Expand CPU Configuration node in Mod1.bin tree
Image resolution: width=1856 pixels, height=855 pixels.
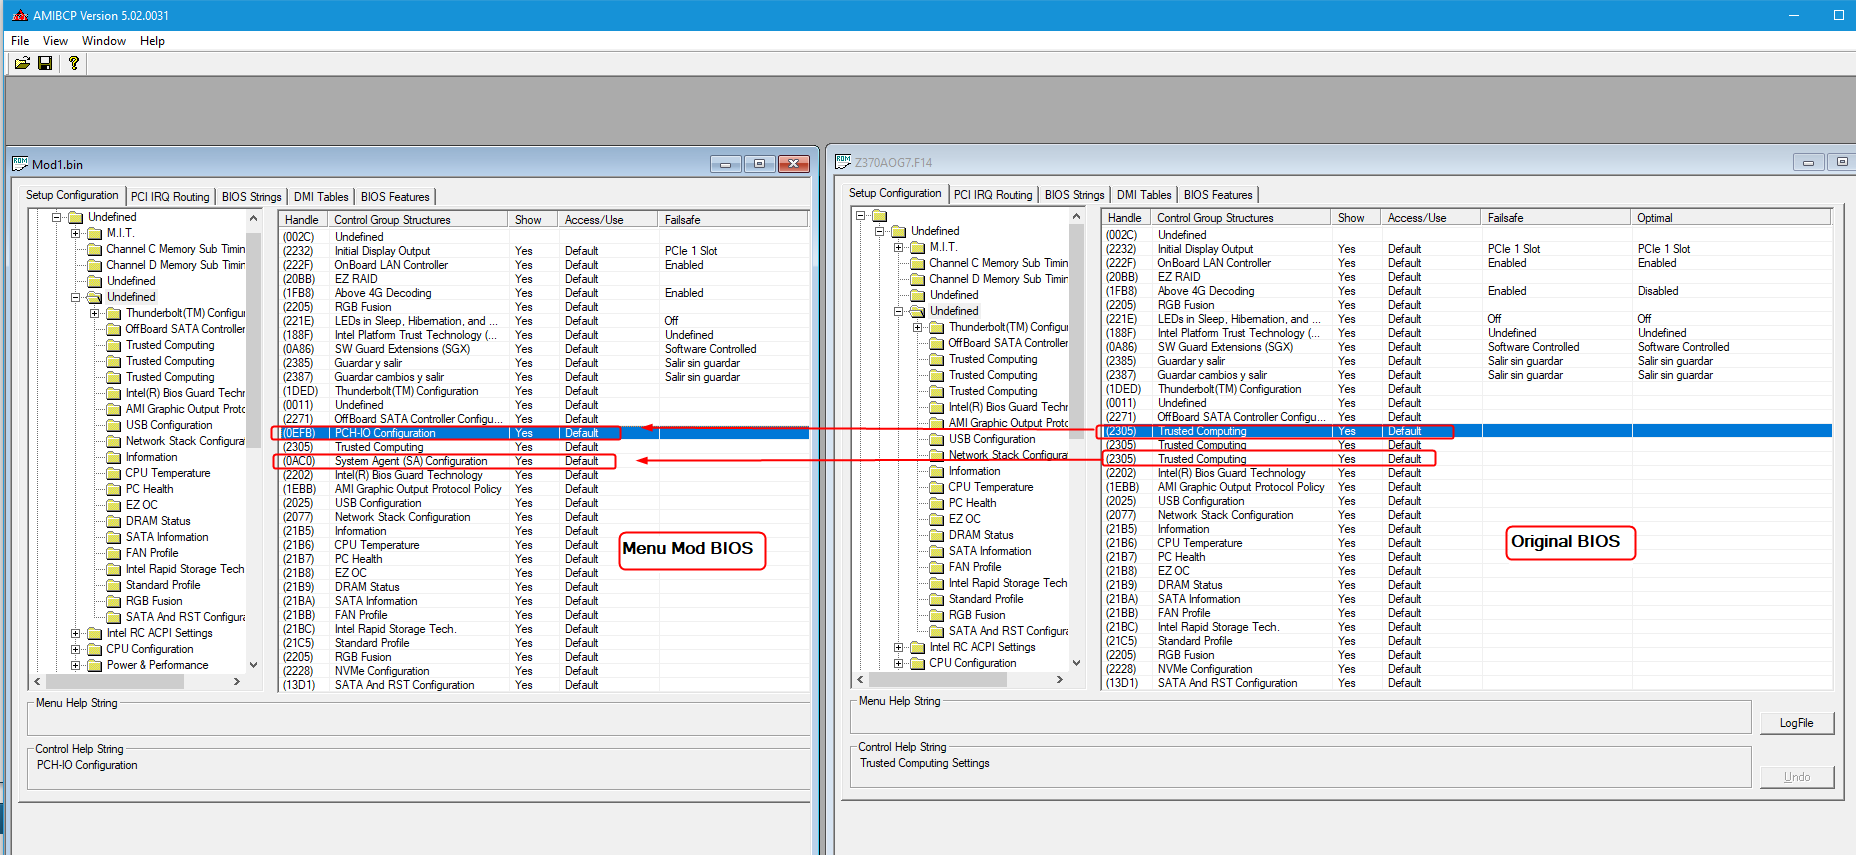click(76, 649)
